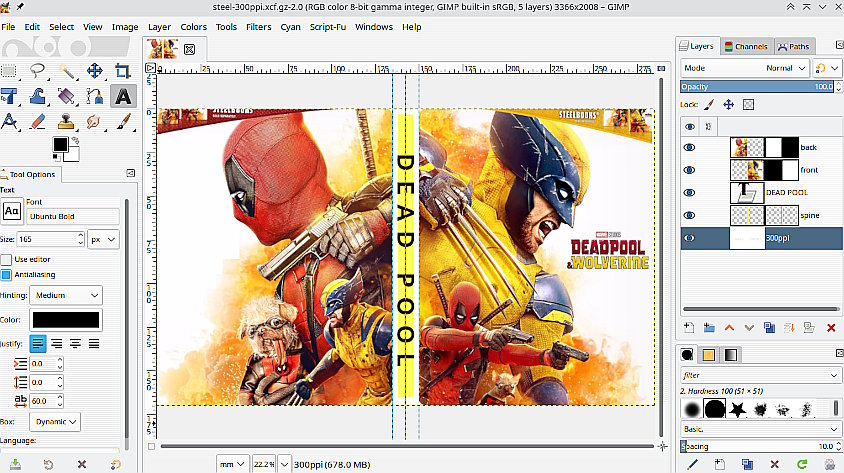The image size is (844, 473).
Task: Enable the Use editor checkbox
Action: [x=6, y=259]
